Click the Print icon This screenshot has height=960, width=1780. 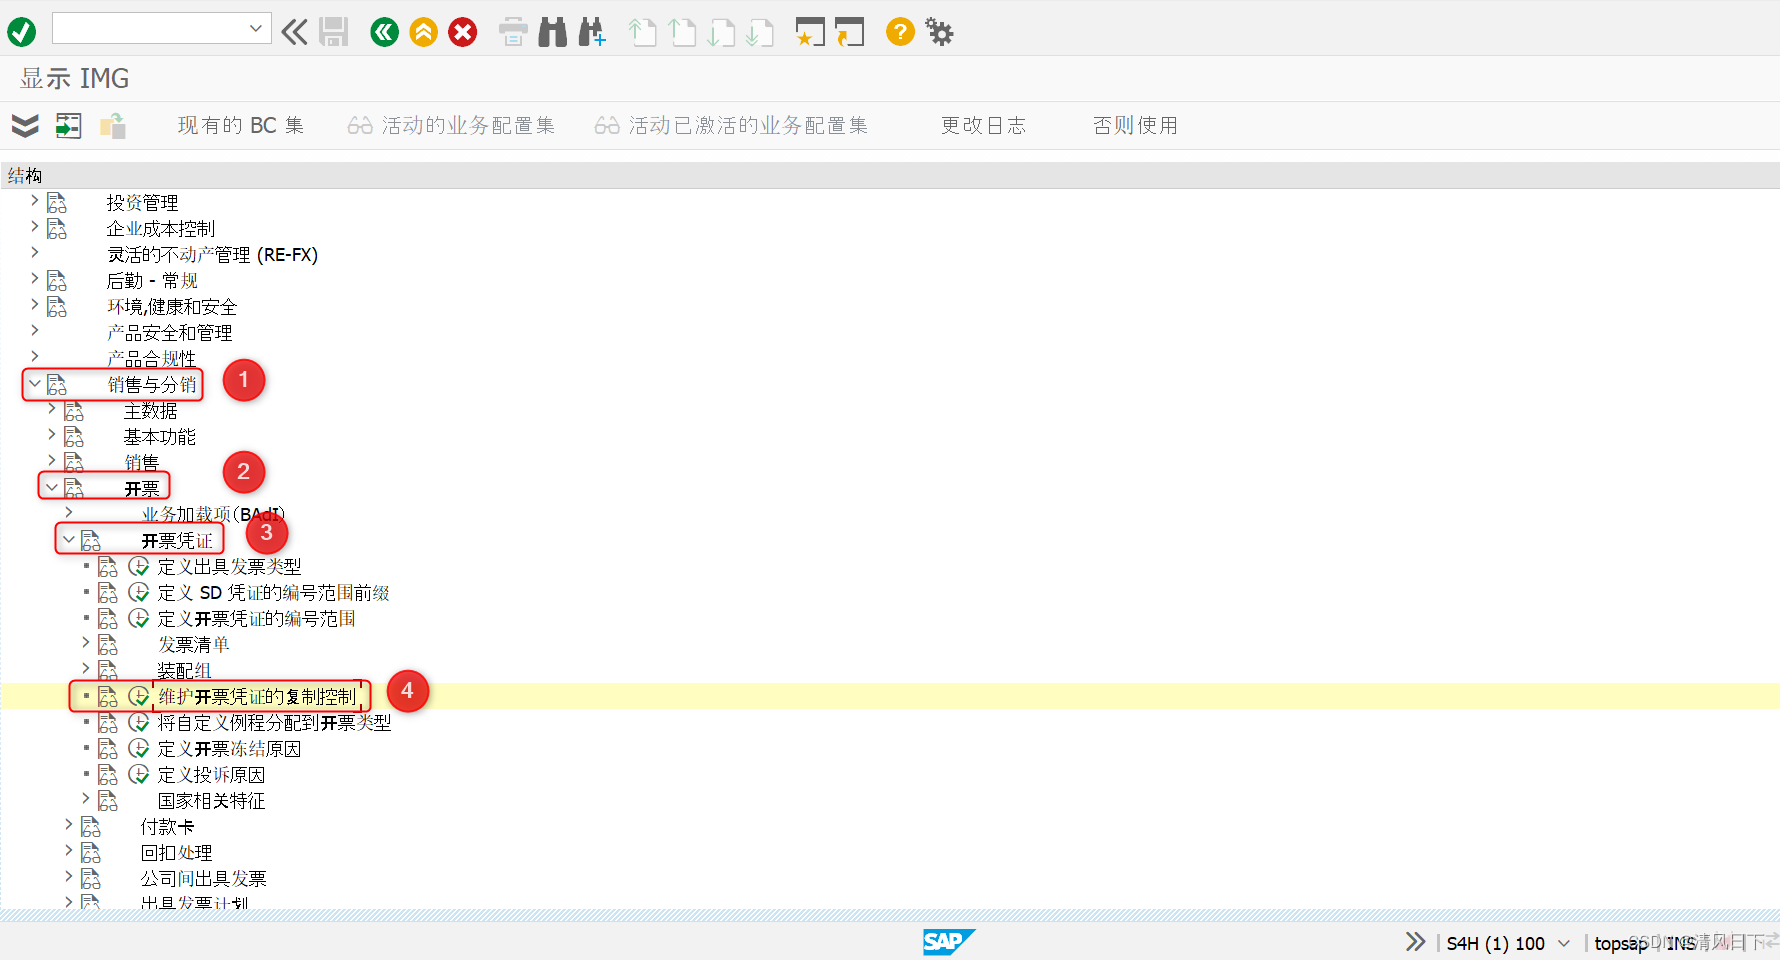pyautogui.click(x=513, y=32)
